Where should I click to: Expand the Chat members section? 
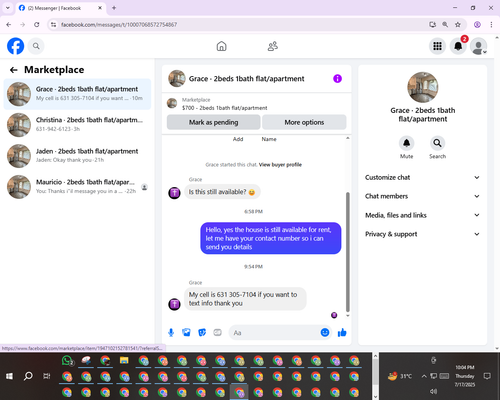click(x=422, y=196)
